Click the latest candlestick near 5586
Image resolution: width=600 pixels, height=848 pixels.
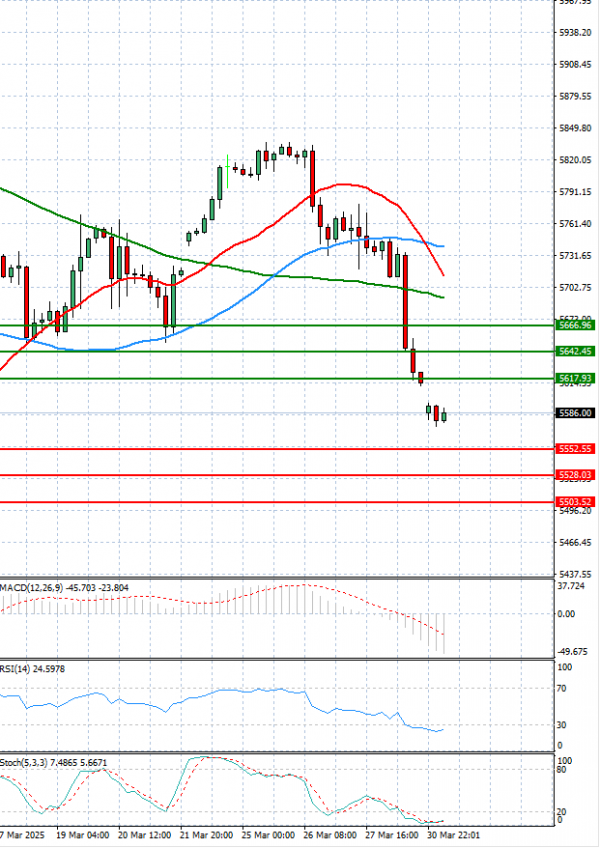pyautogui.click(x=444, y=415)
